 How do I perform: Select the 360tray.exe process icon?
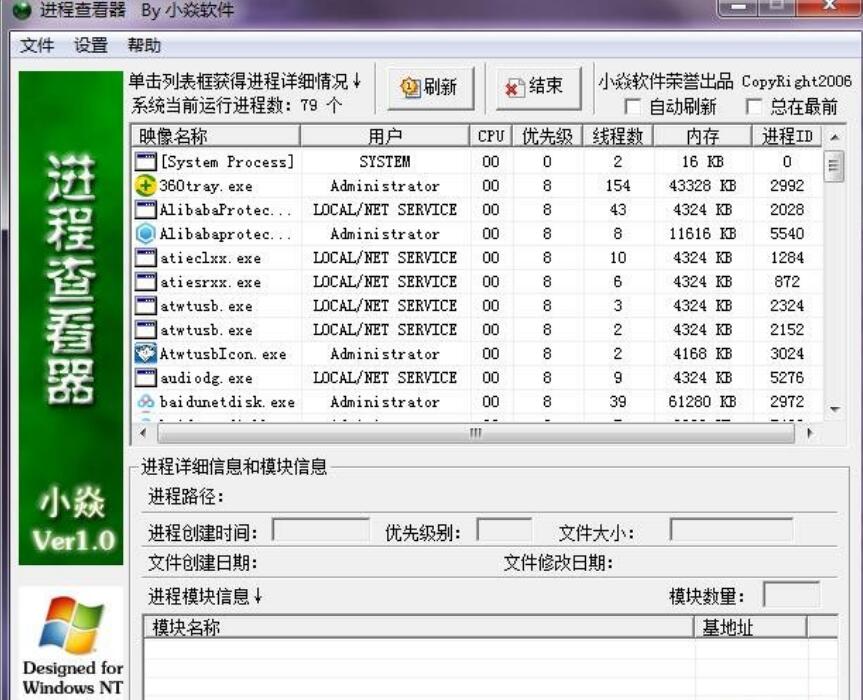click(x=145, y=185)
